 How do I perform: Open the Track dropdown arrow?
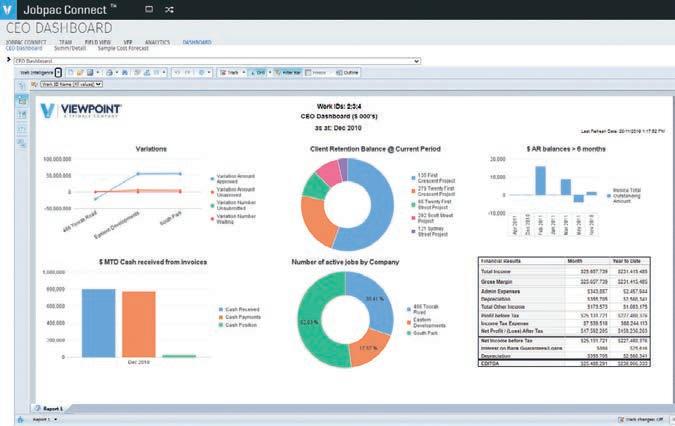click(x=244, y=73)
